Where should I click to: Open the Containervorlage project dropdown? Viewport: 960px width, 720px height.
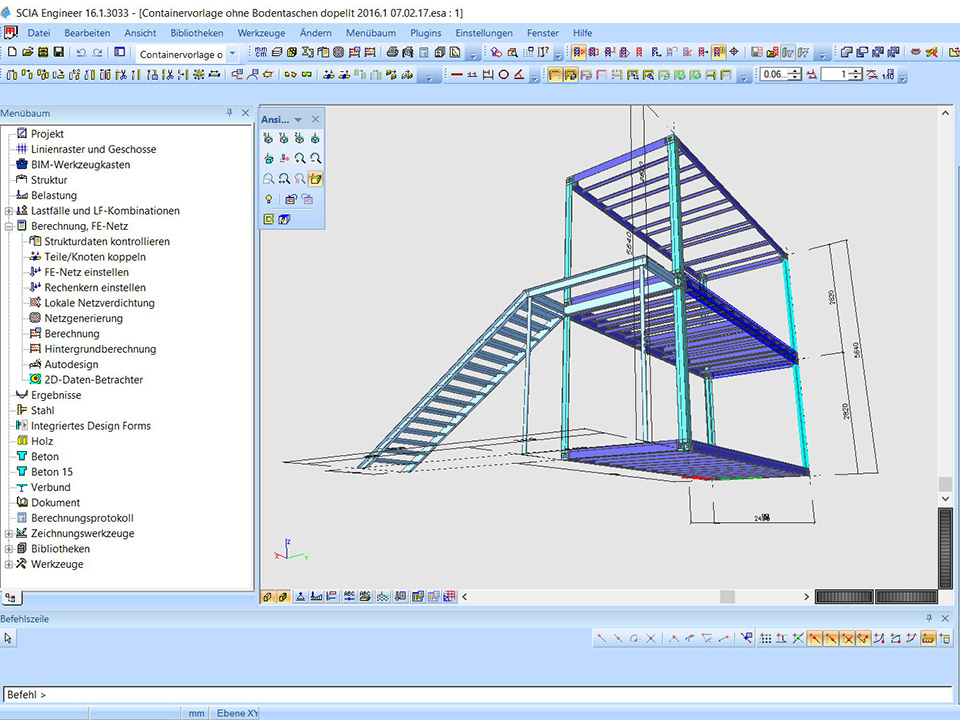(x=233, y=54)
